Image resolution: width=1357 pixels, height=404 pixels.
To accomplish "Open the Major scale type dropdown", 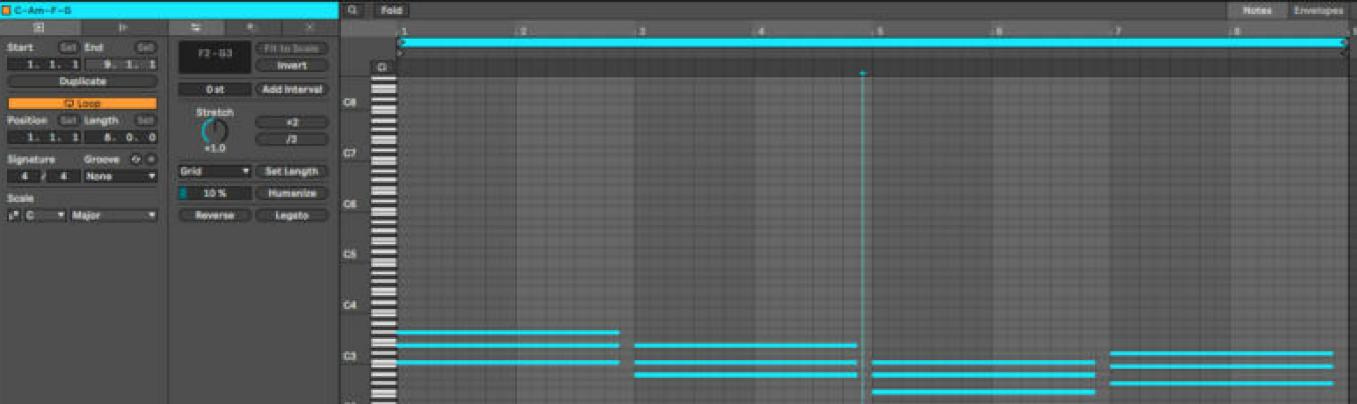I will tap(113, 215).
